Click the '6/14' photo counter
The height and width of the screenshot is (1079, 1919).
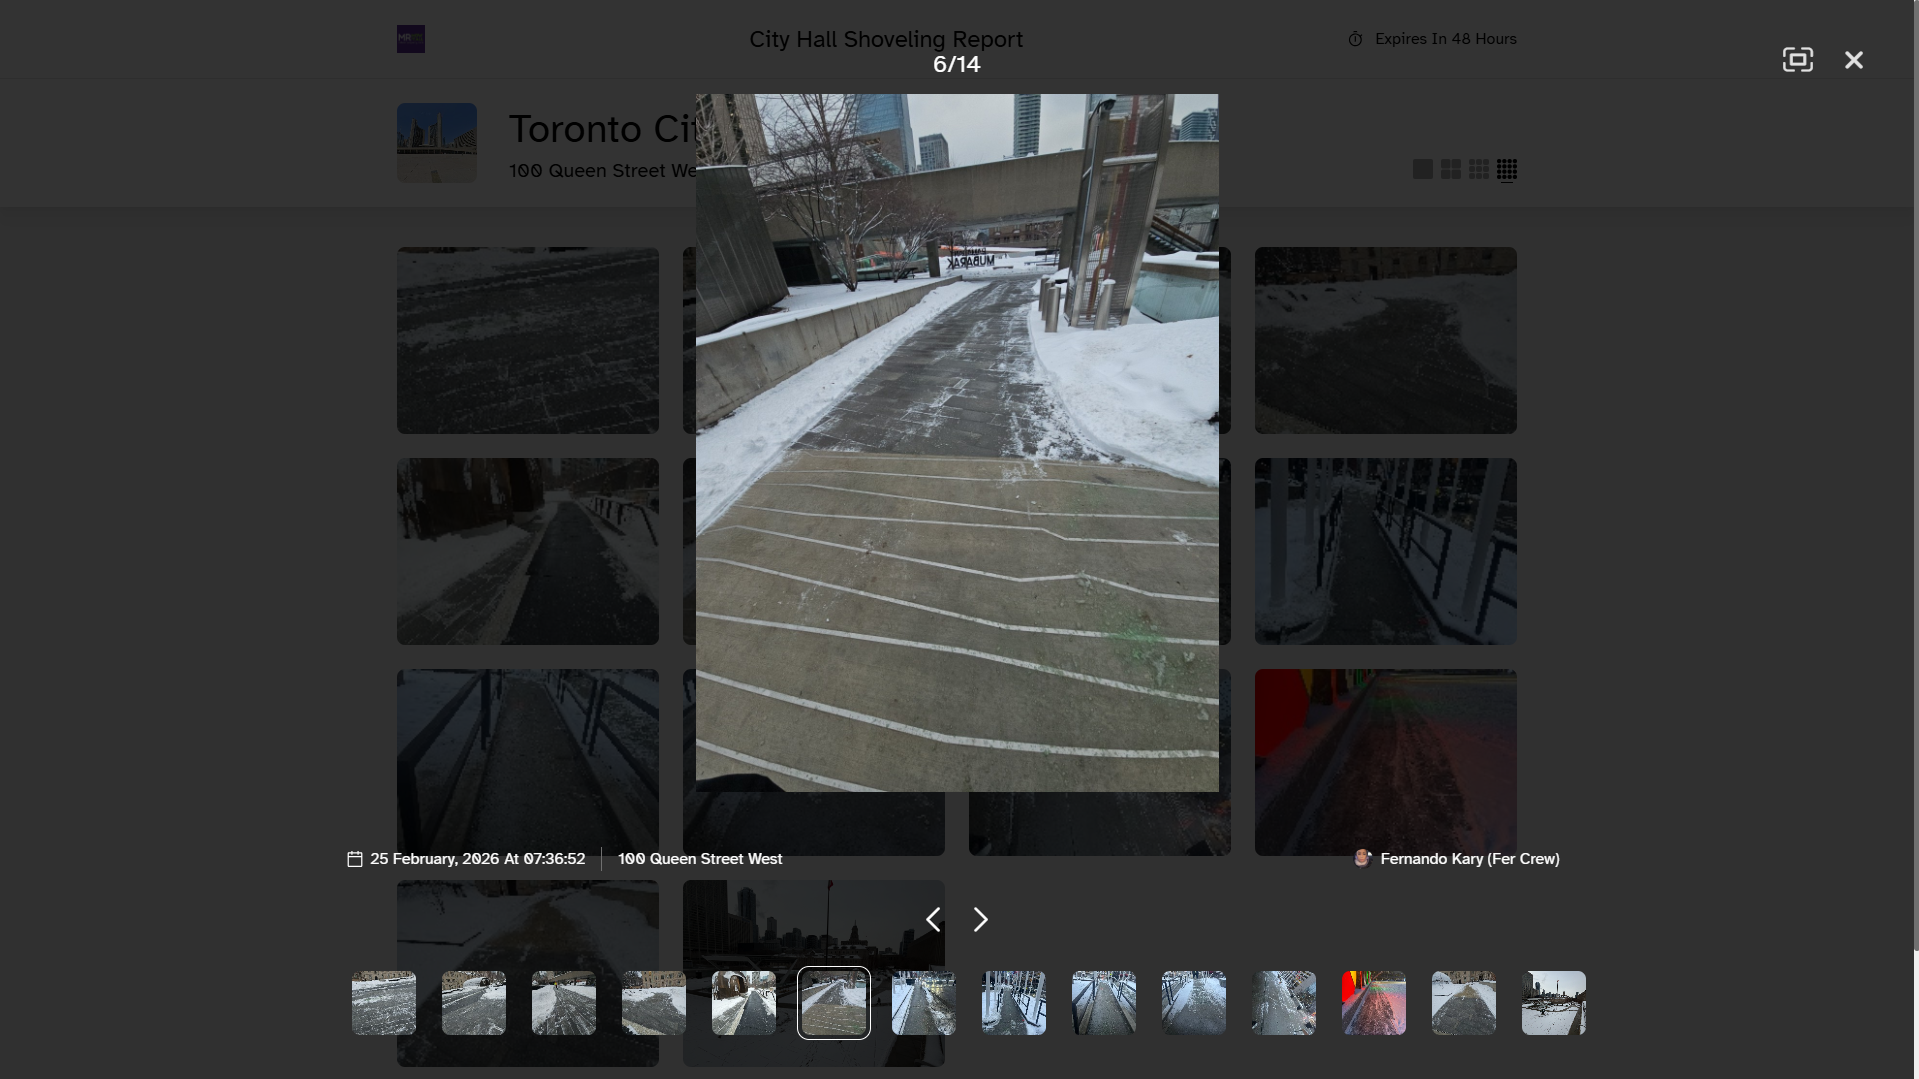pos(956,64)
